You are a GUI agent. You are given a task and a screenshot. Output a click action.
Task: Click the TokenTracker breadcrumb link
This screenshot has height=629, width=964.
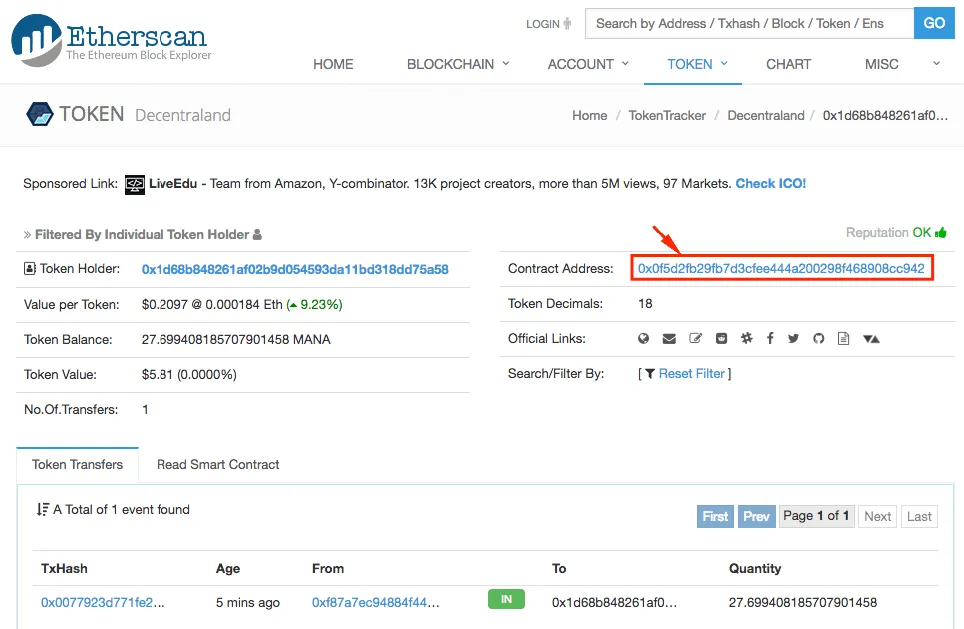(x=667, y=116)
